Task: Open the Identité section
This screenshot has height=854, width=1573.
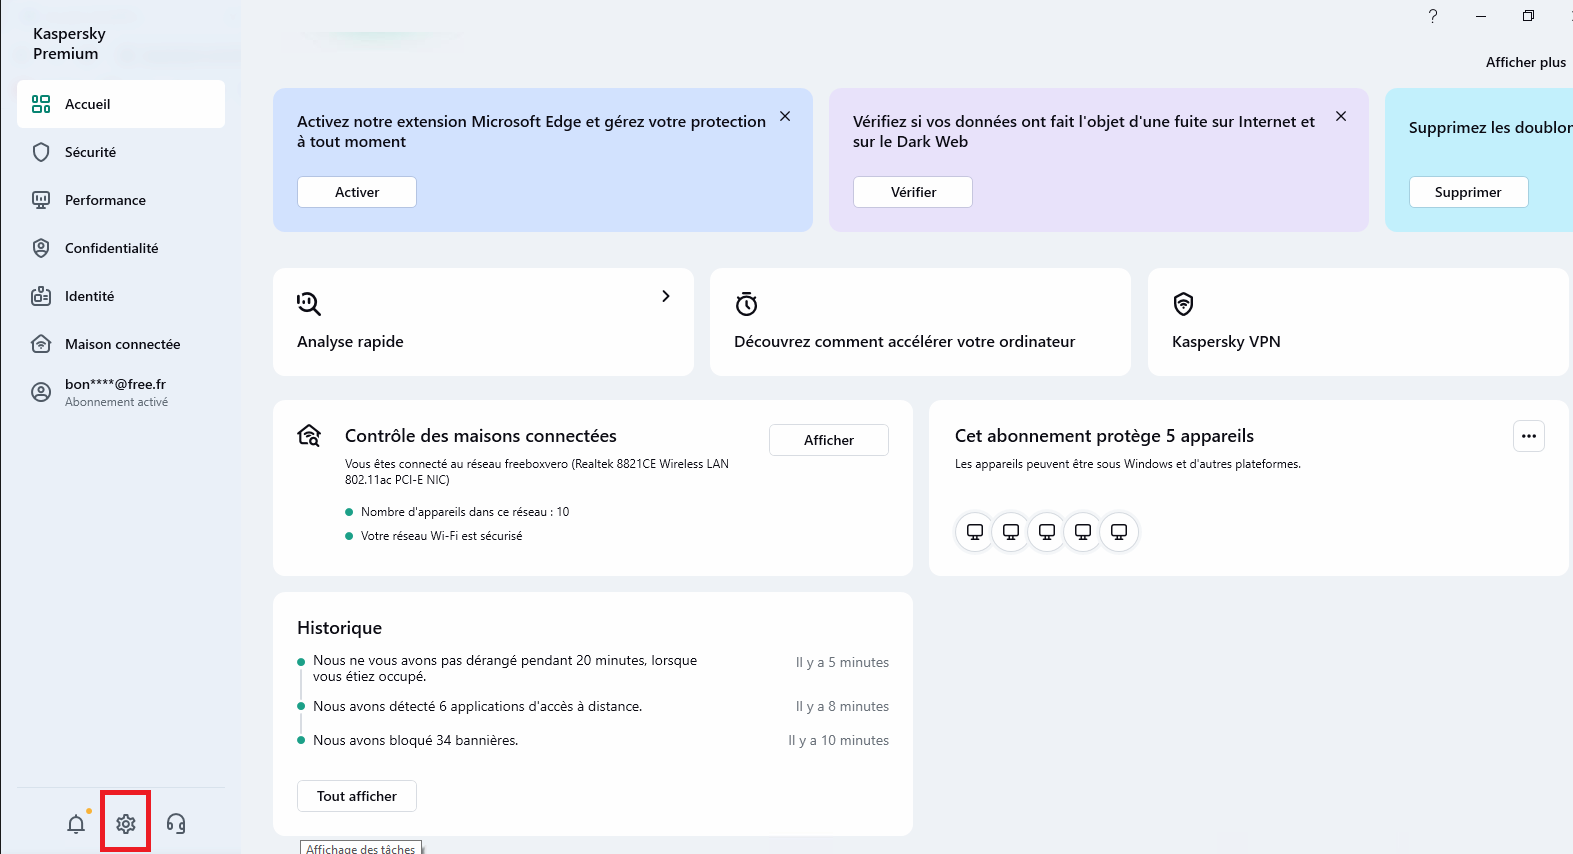Action: [121, 296]
